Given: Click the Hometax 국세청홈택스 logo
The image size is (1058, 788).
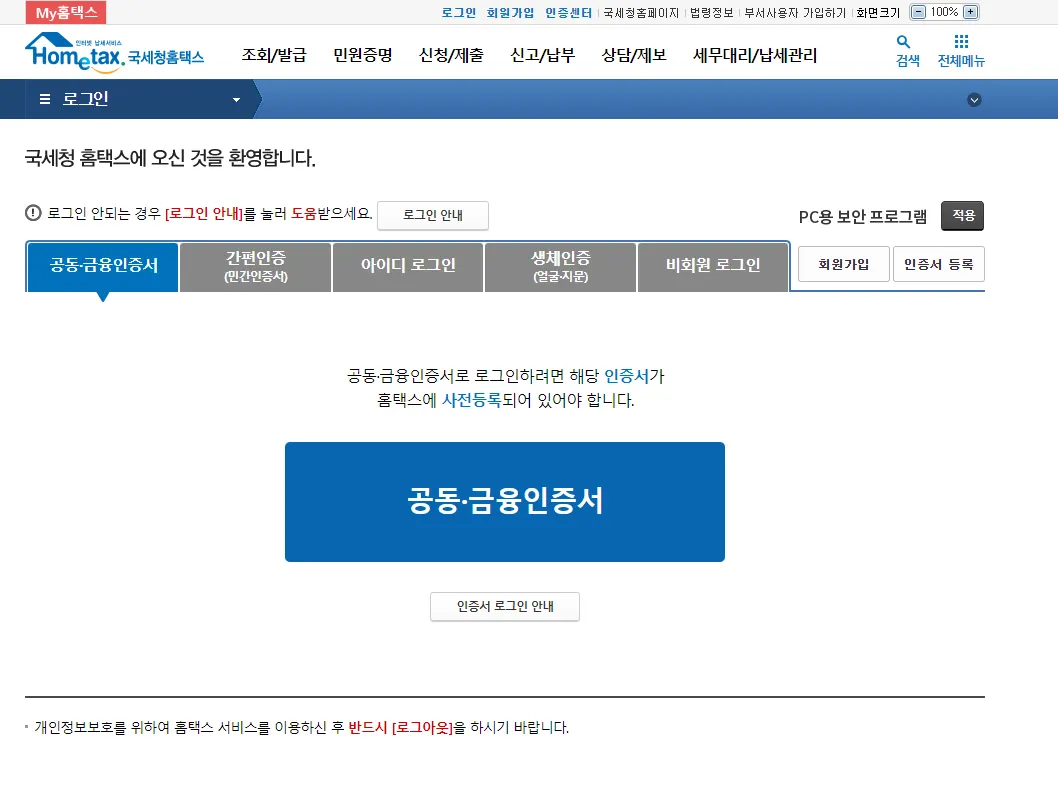Looking at the screenshot, I should click(x=115, y=52).
